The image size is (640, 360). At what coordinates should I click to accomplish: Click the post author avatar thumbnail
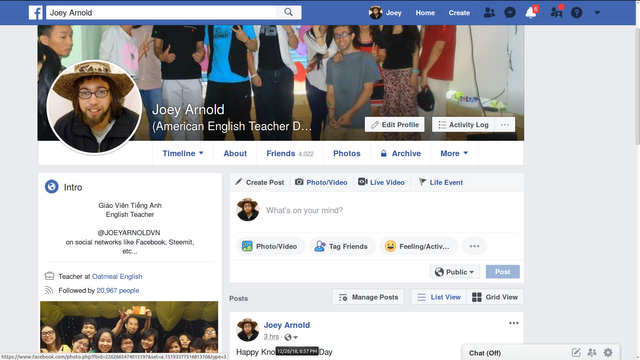247,330
